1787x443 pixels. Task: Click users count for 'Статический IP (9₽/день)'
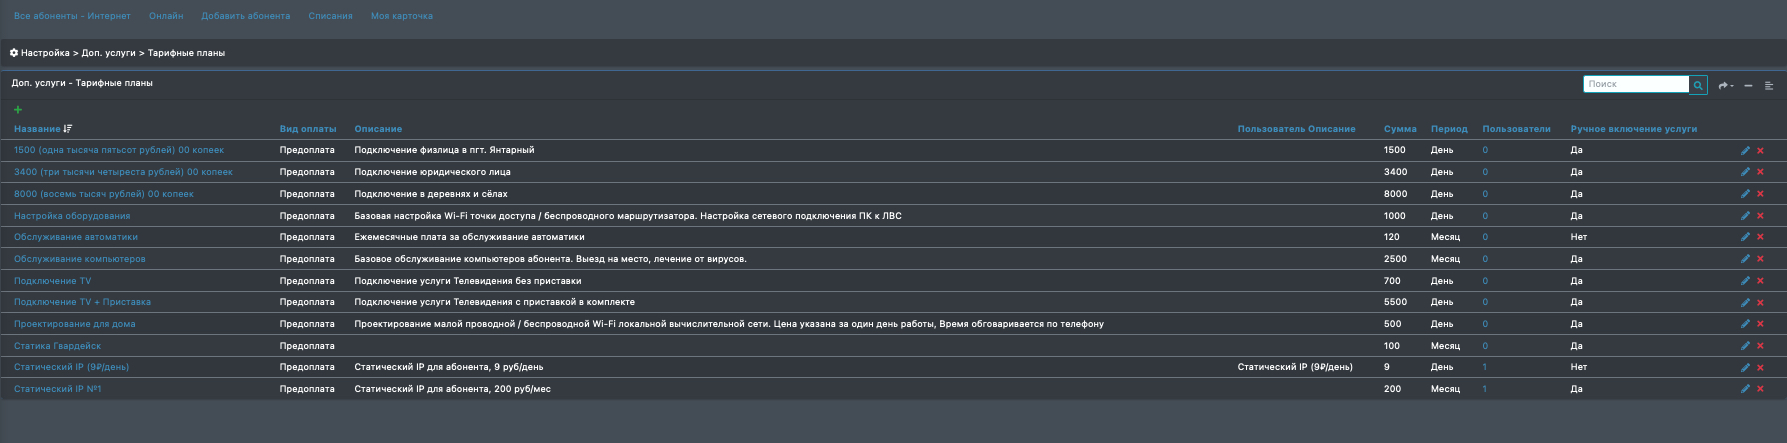(1485, 367)
